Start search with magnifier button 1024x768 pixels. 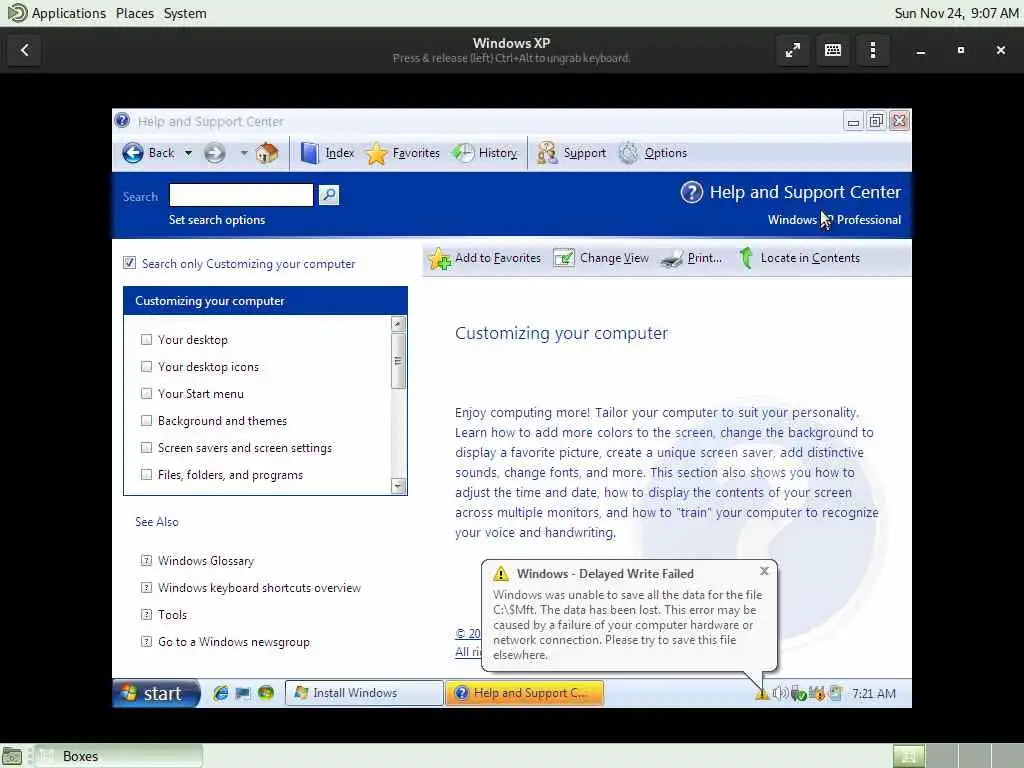(328, 195)
